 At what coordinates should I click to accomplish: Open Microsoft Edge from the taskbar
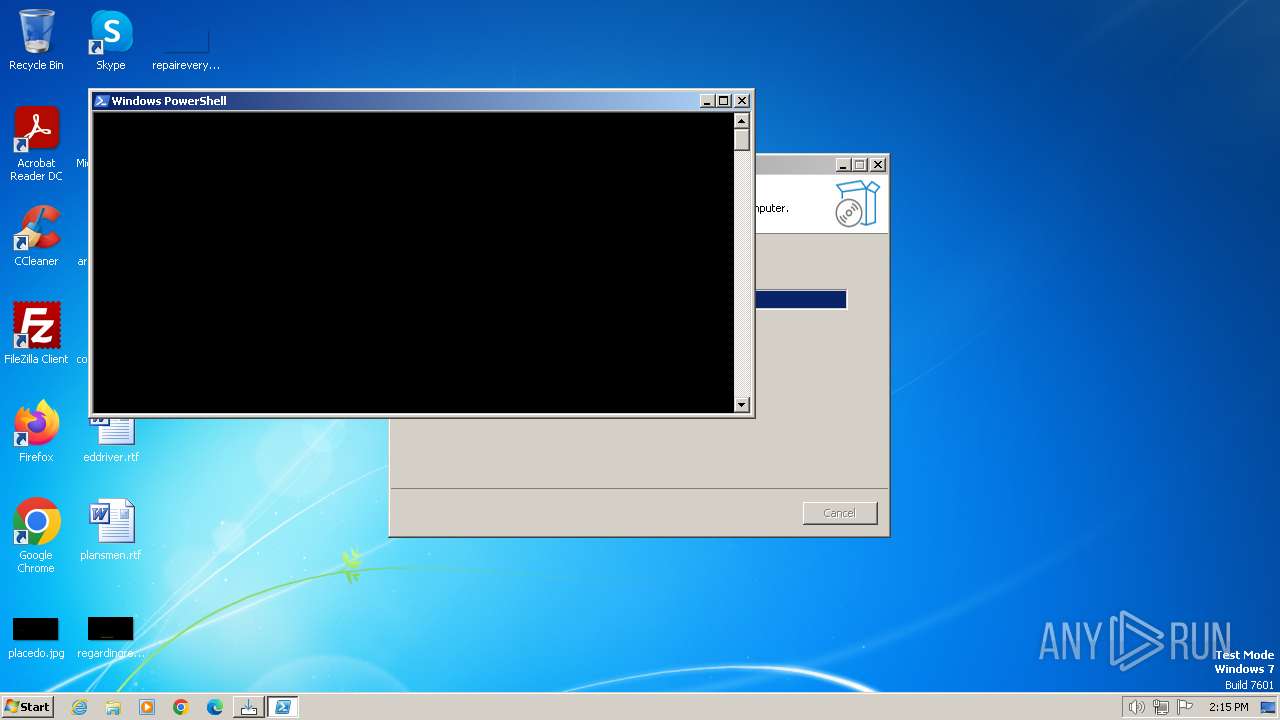215,707
